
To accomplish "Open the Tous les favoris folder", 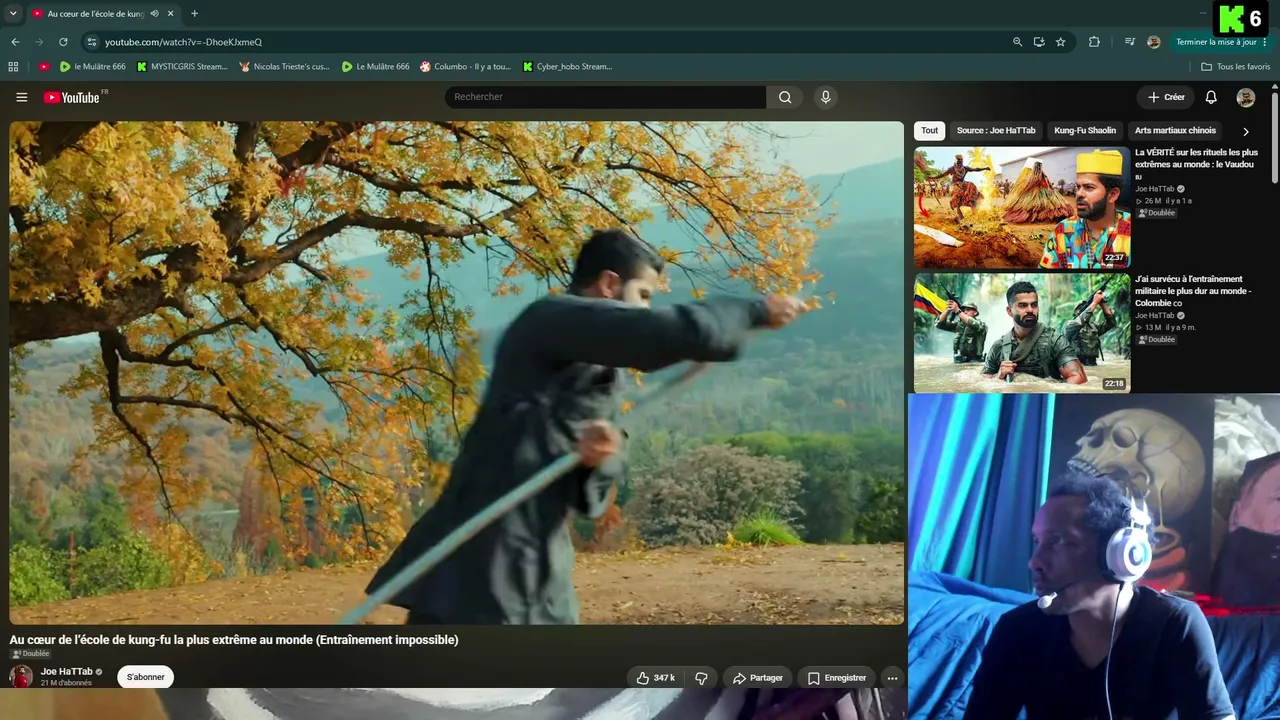I will click(x=1236, y=67).
